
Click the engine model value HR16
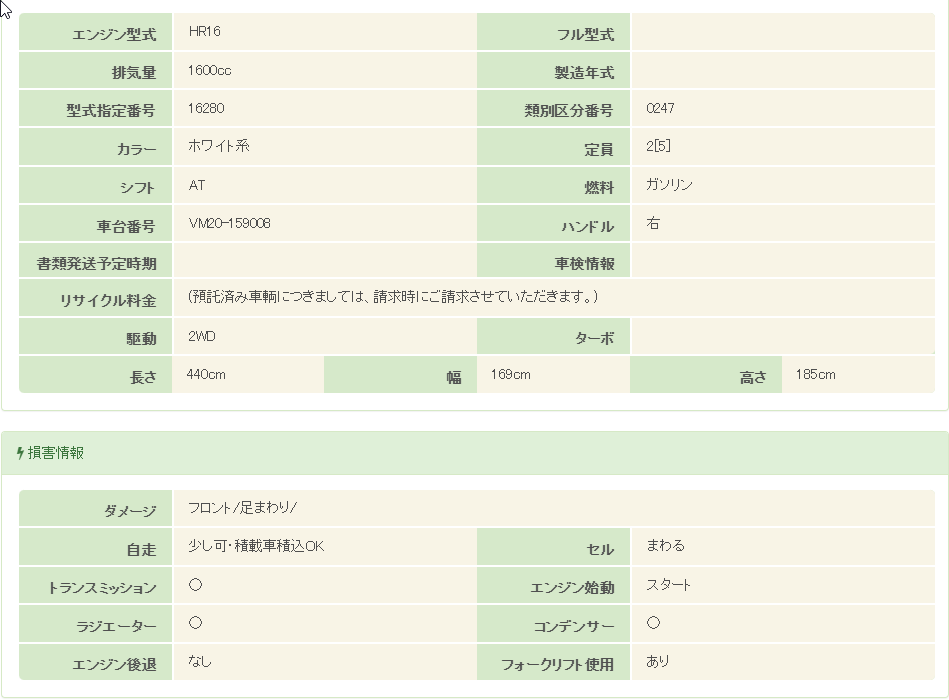pos(204,32)
